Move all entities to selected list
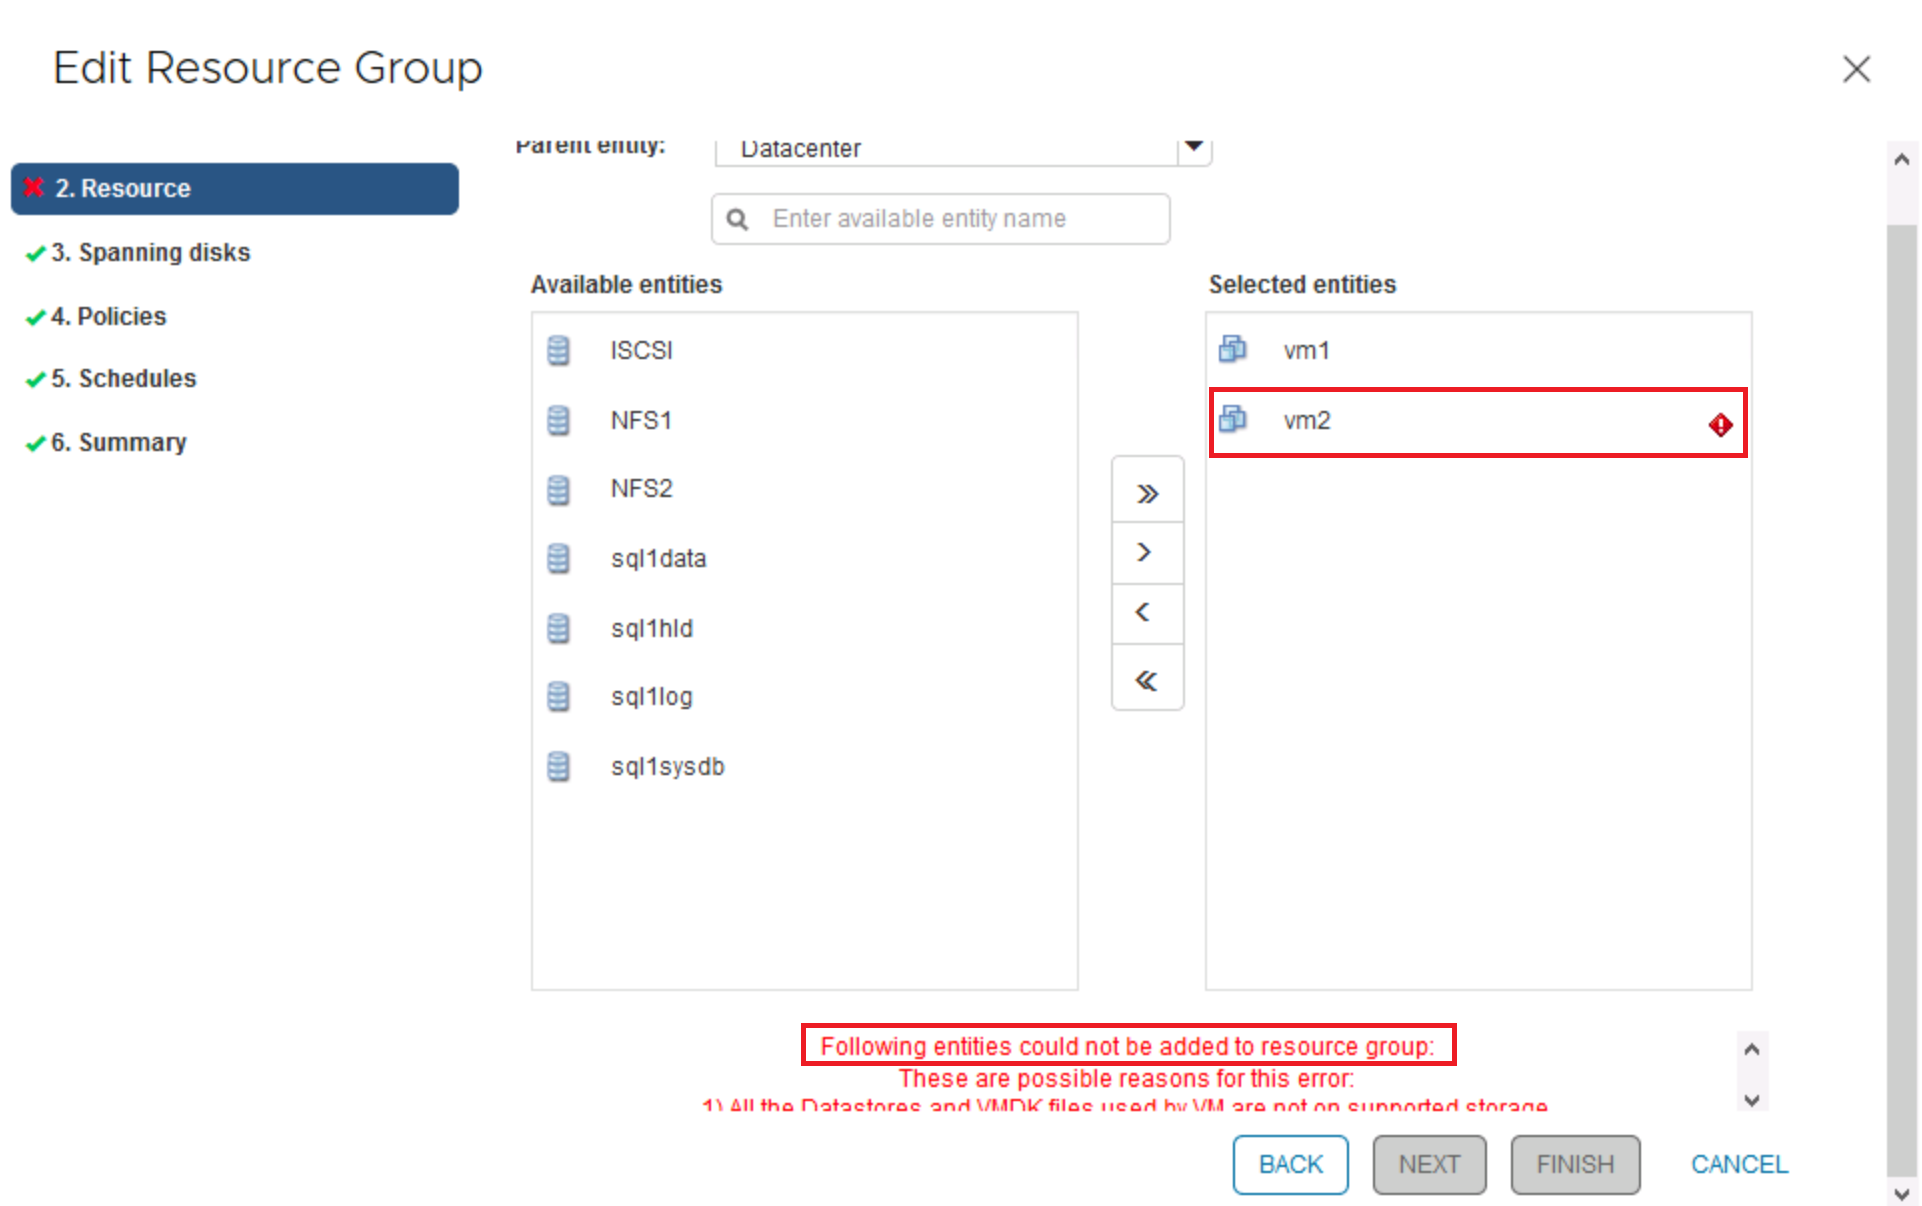This screenshot has height=1206, width=1922. click(x=1147, y=493)
